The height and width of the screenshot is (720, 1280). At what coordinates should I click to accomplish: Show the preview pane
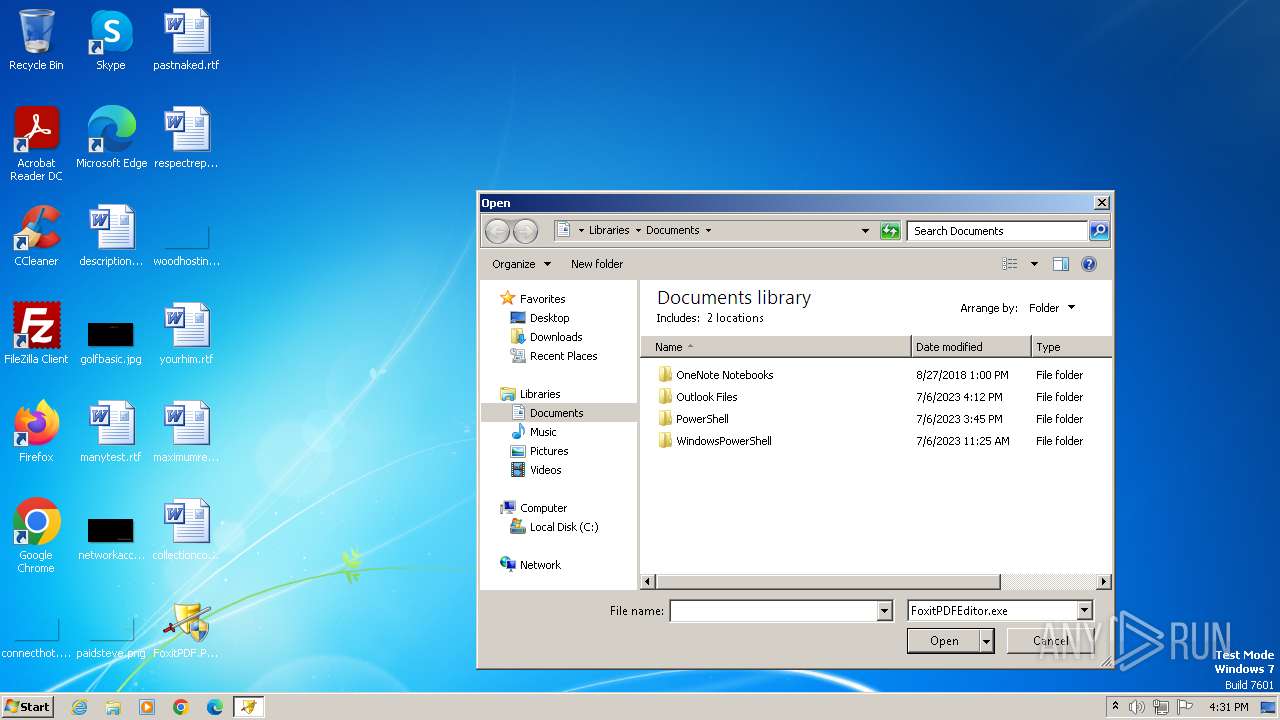(x=1061, y=264)
